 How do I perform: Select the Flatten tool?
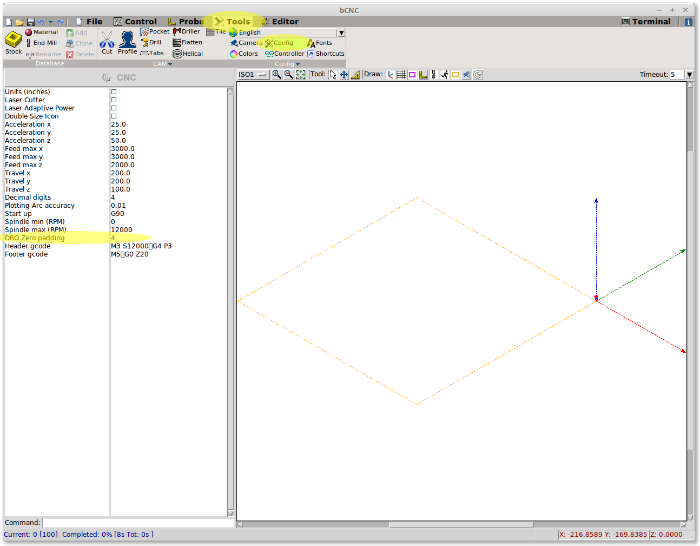(188, 42)
